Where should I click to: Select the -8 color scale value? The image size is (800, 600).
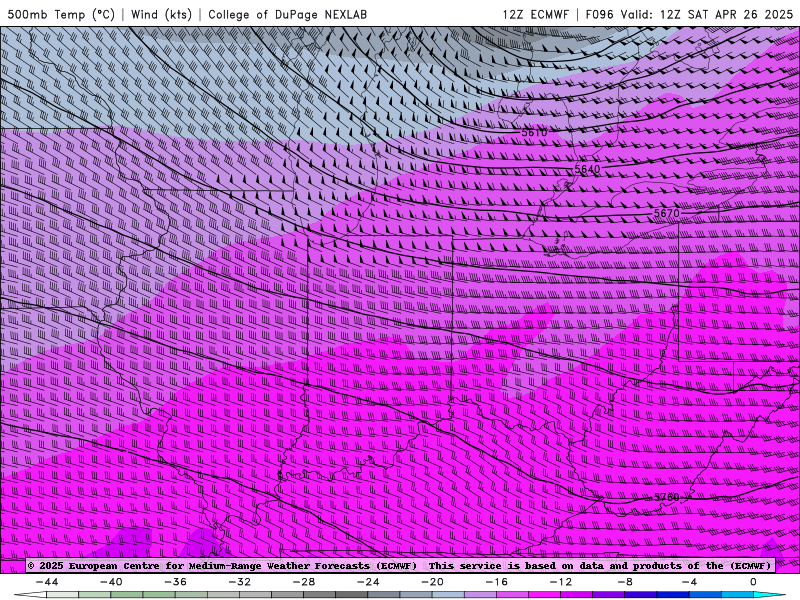coord(626,582)
